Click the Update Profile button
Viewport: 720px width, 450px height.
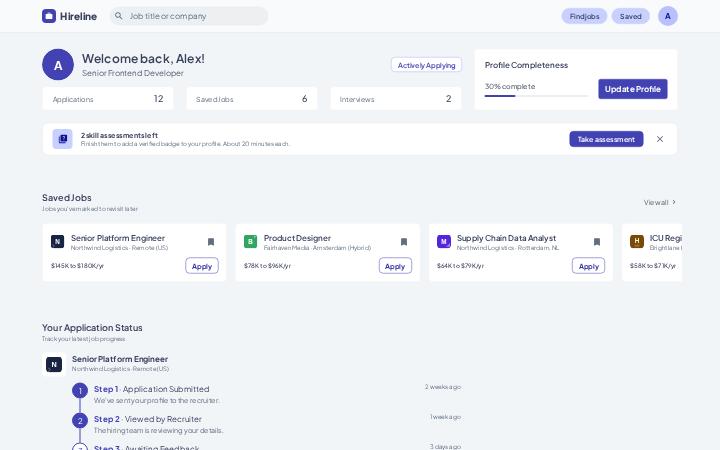coord(633,89)
